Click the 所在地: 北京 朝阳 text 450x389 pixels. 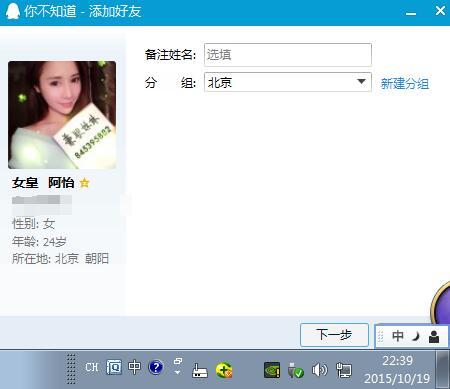(60, 258)
